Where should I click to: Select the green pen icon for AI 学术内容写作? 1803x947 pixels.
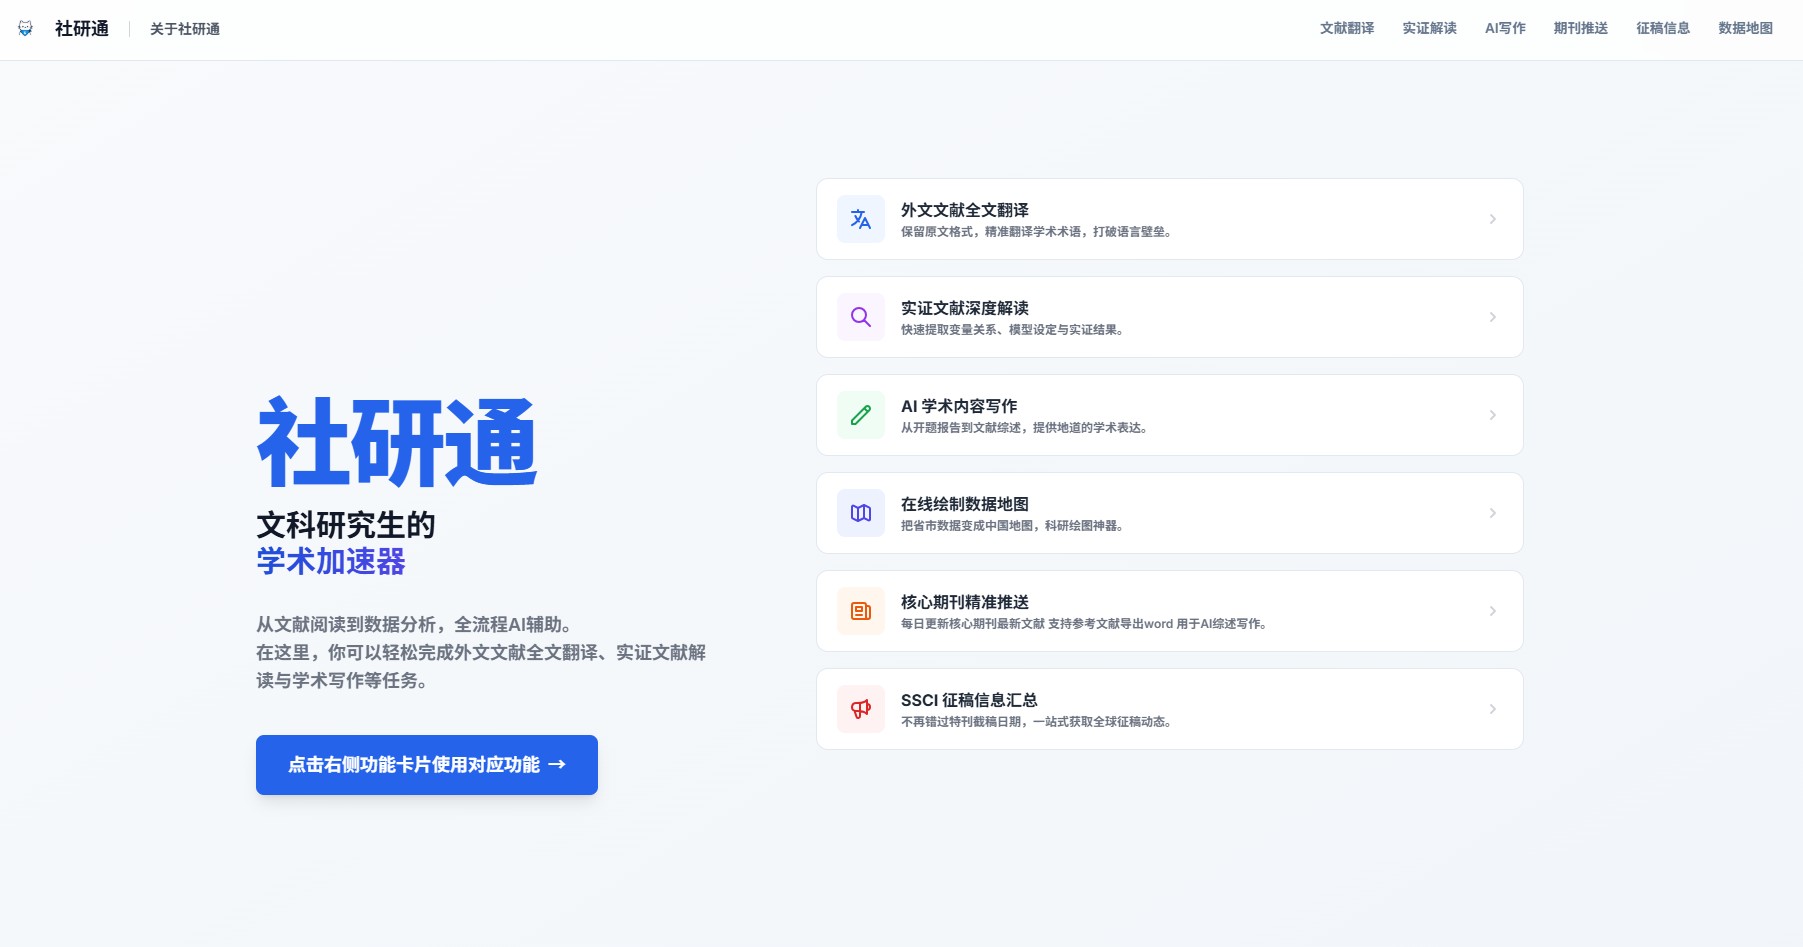click(x=860, y=415)
